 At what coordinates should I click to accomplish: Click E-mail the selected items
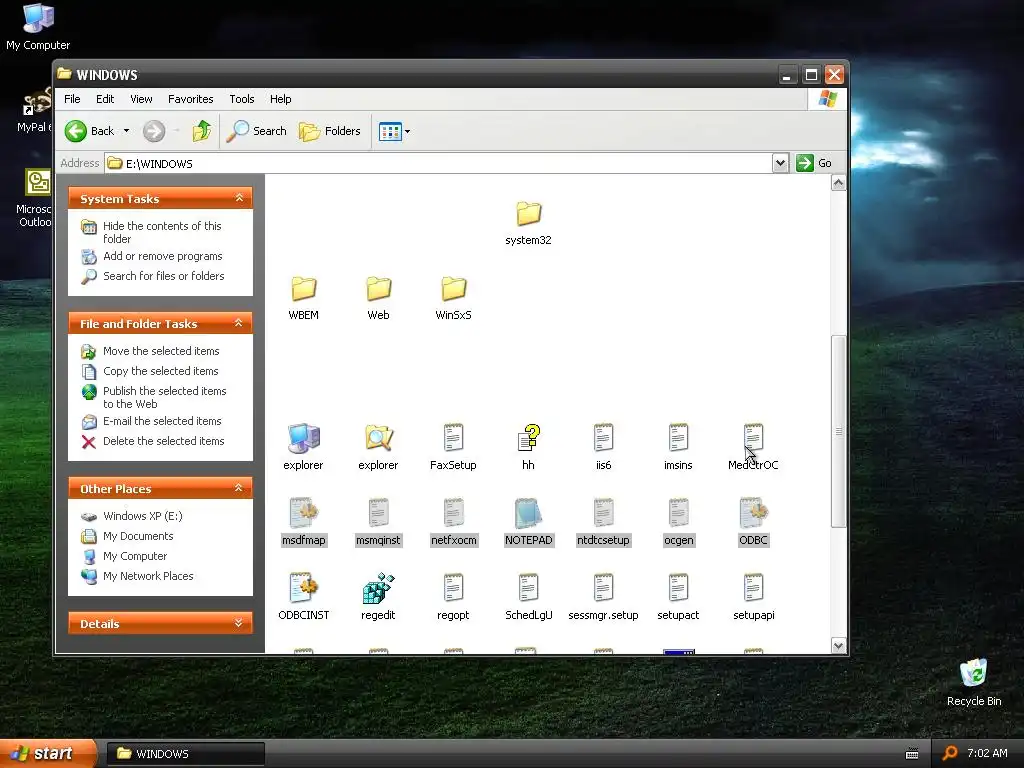pos(162,421)
